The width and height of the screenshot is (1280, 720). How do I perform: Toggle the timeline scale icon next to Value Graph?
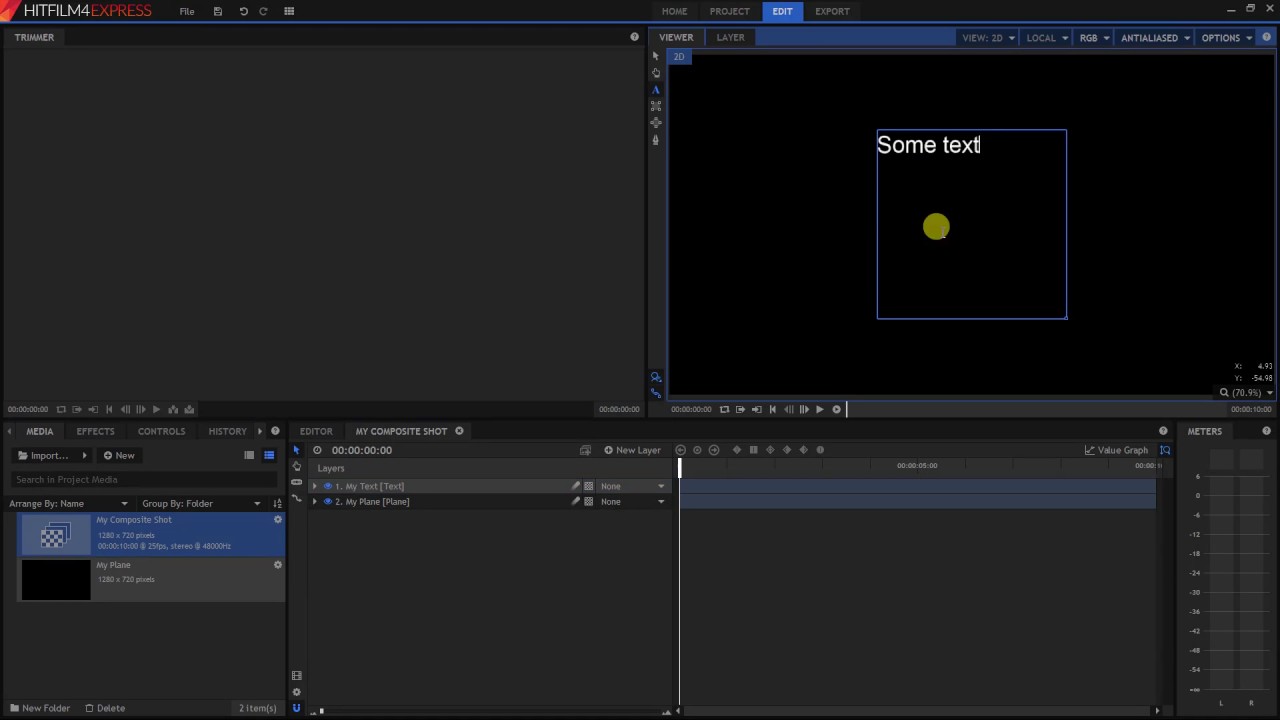(1165, 450)
